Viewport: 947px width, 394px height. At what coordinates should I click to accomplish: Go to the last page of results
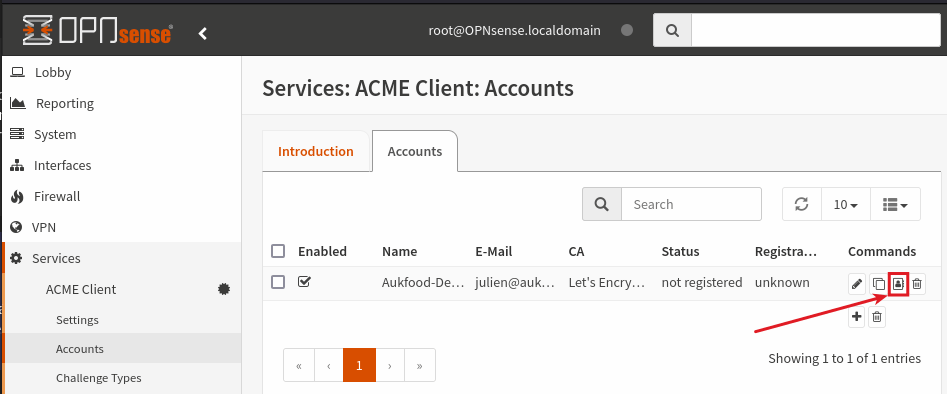pyautogui.click(x=420, y=365)
